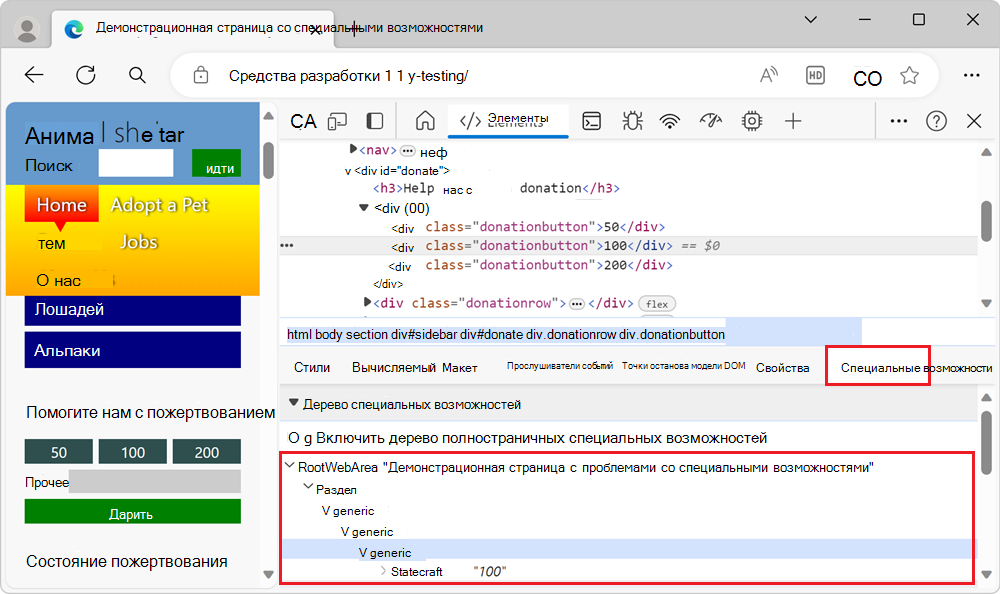This screenshot has height=594, width=1000.
Task: Open the Sources bug icon tool
Action: (633, 121)
